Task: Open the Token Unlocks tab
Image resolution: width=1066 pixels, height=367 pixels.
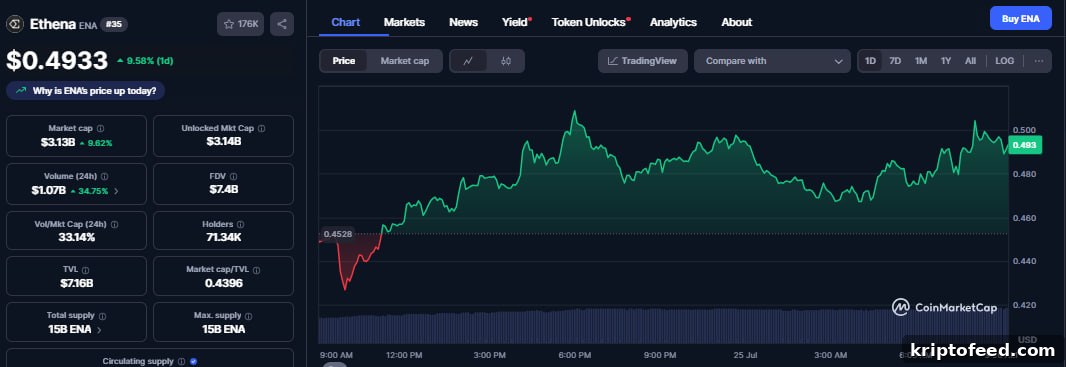Action: [589, 22]
